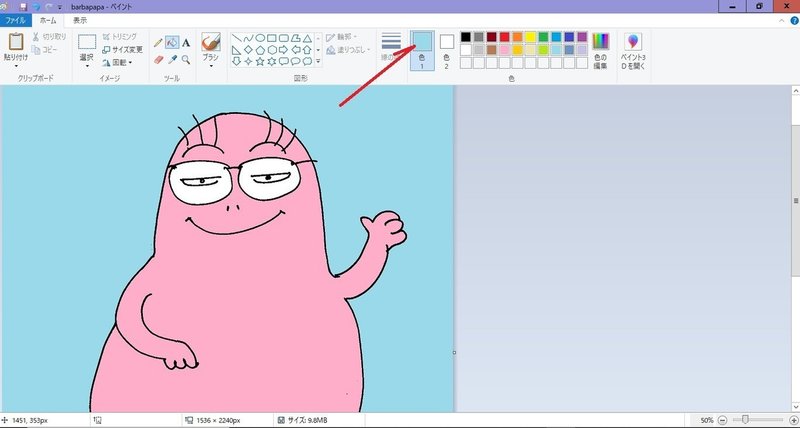800x428 pixels.
Task: Open the Rotate (回転) dropdown
Action: pyautogui.click(x=117, y=63)
